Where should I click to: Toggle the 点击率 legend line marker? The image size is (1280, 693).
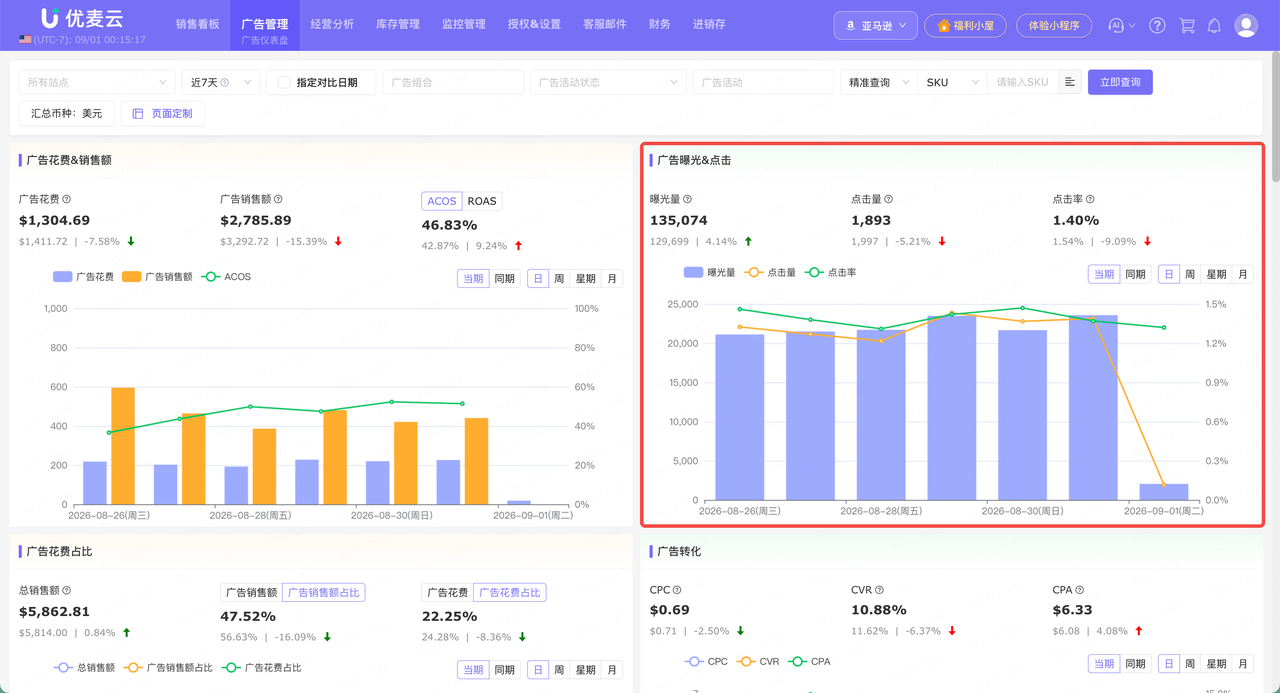click(x=814, y=272)
